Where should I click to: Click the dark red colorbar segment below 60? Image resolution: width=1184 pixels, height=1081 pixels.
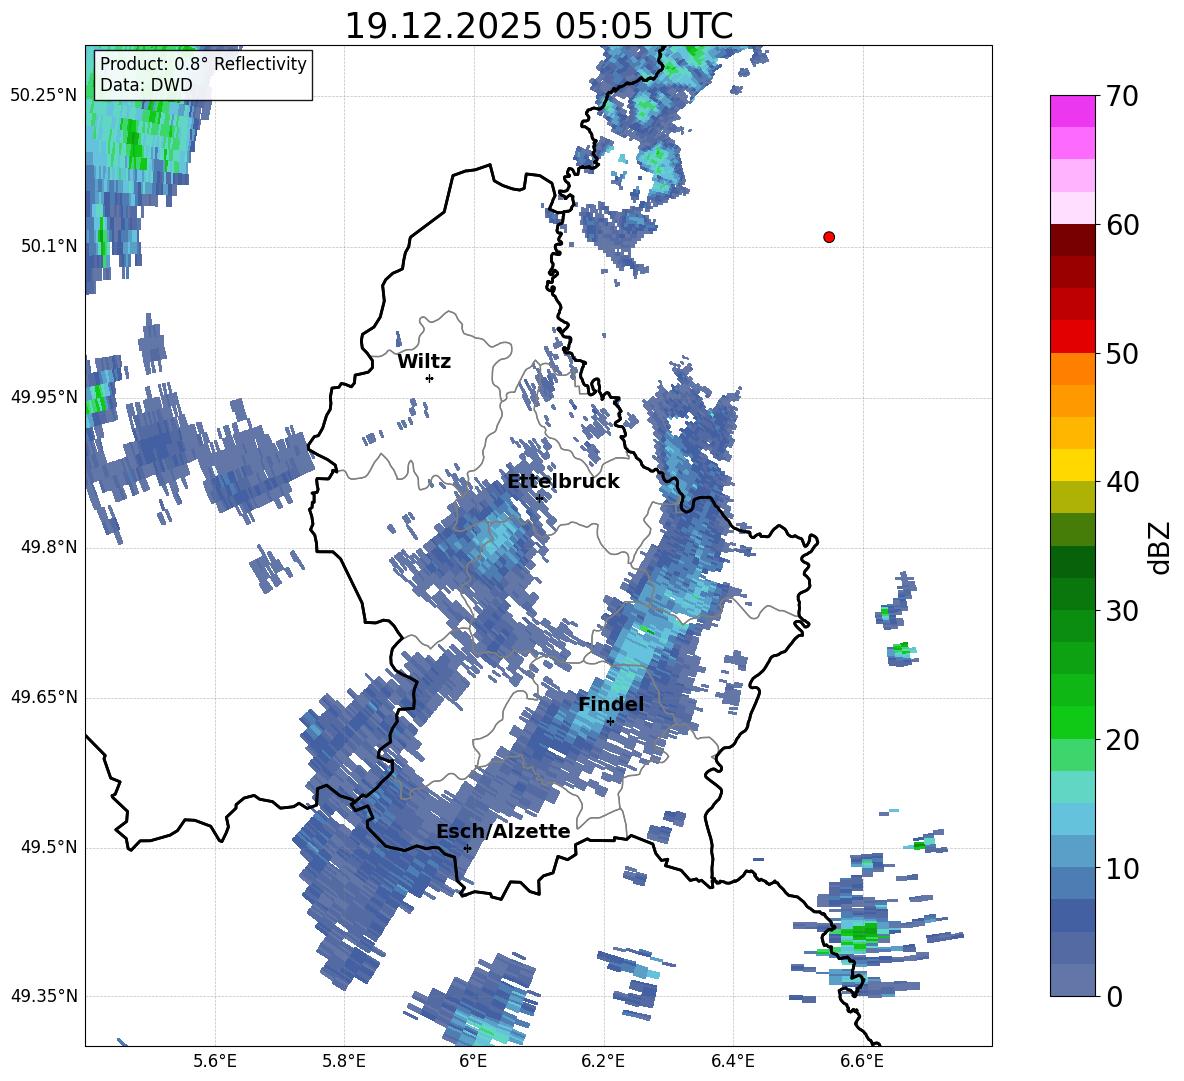pyautogui.click(x=1072, y=240)
